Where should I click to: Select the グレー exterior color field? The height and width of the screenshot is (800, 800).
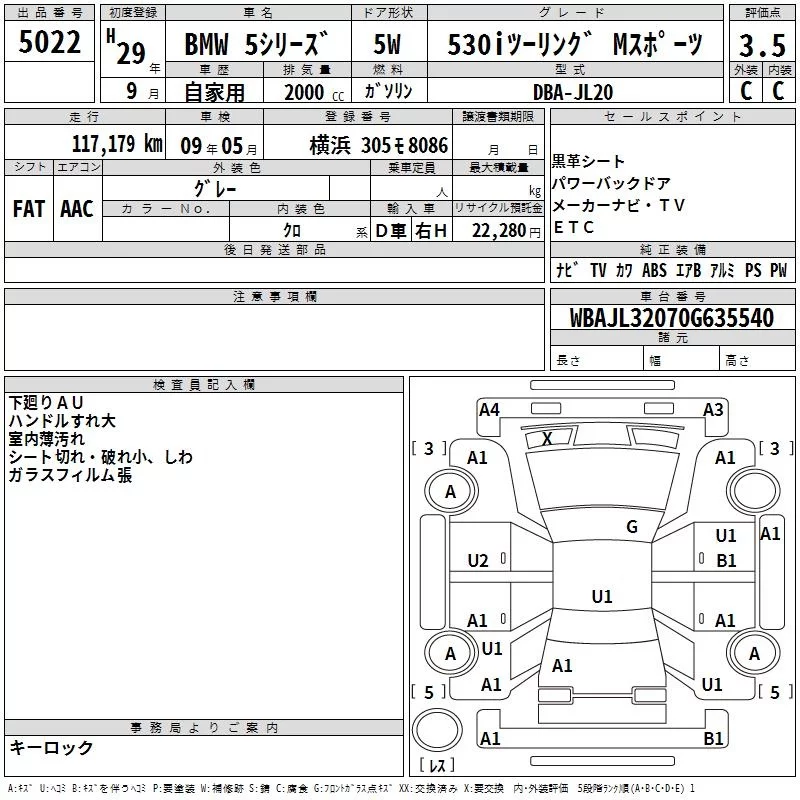[x=214, y=187]
